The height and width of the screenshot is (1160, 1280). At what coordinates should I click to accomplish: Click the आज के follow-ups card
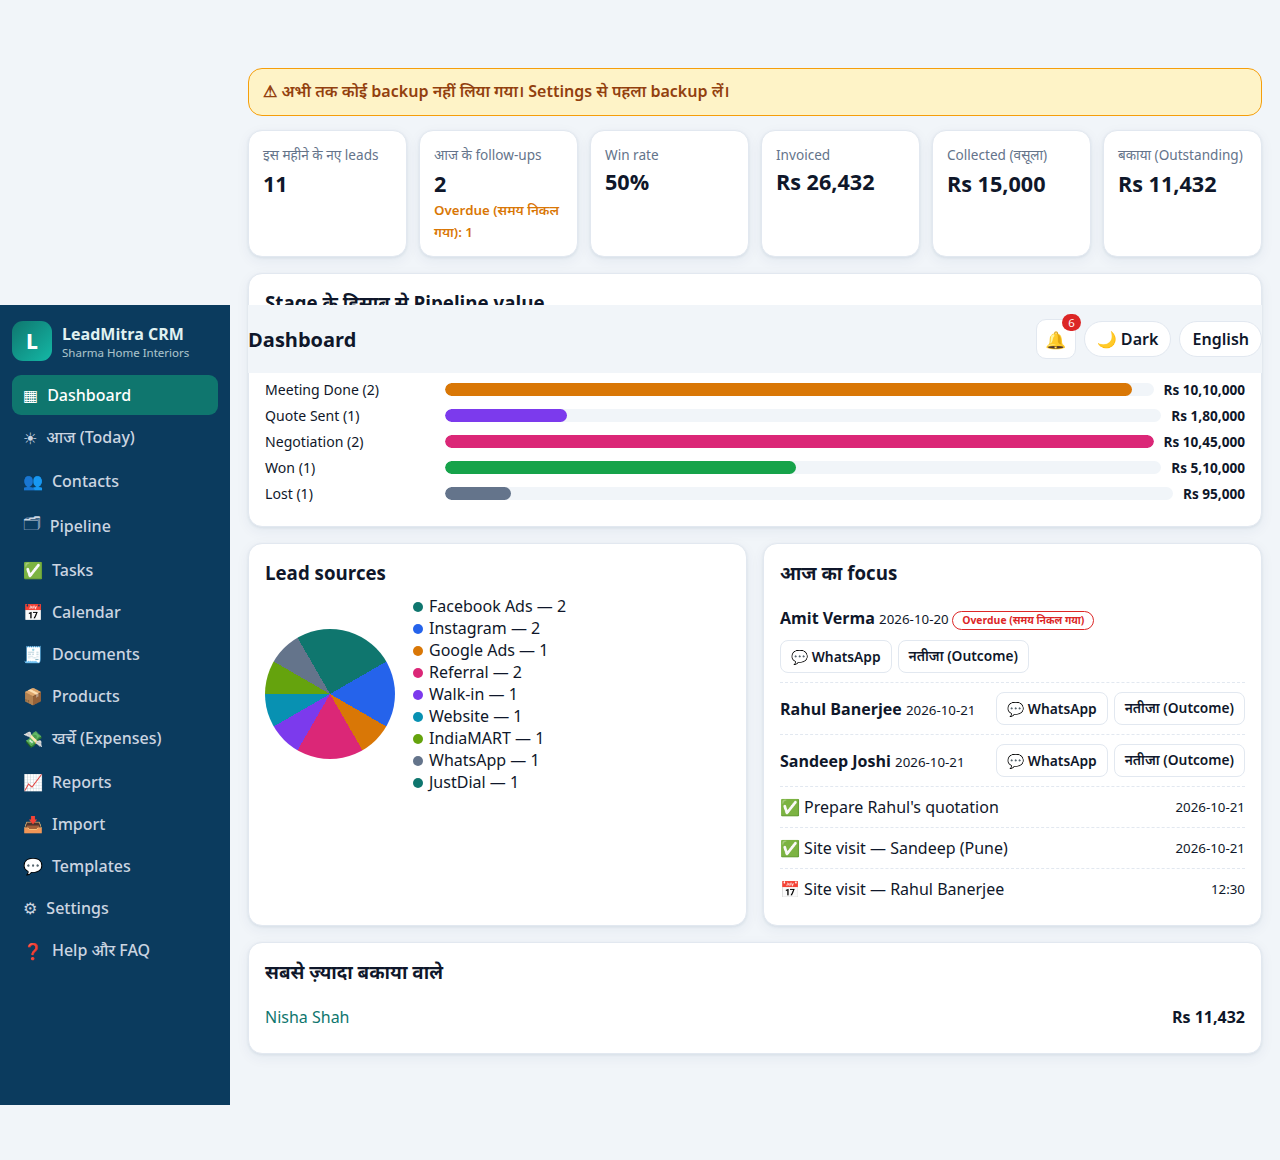498,194
